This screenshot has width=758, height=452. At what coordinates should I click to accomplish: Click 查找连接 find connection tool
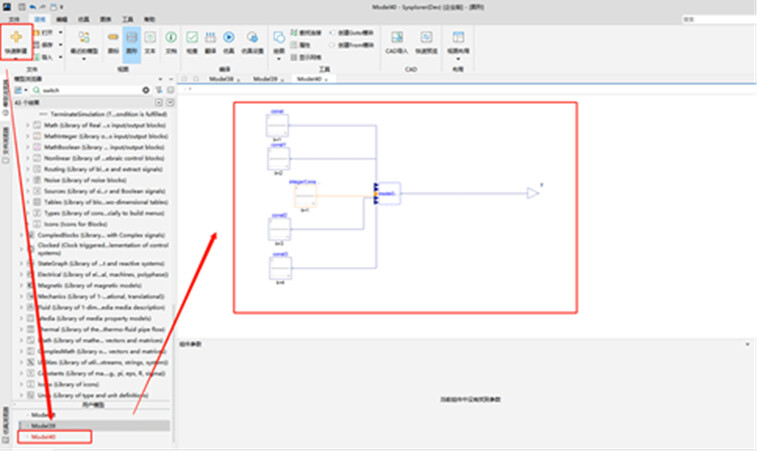coord(306,32)
